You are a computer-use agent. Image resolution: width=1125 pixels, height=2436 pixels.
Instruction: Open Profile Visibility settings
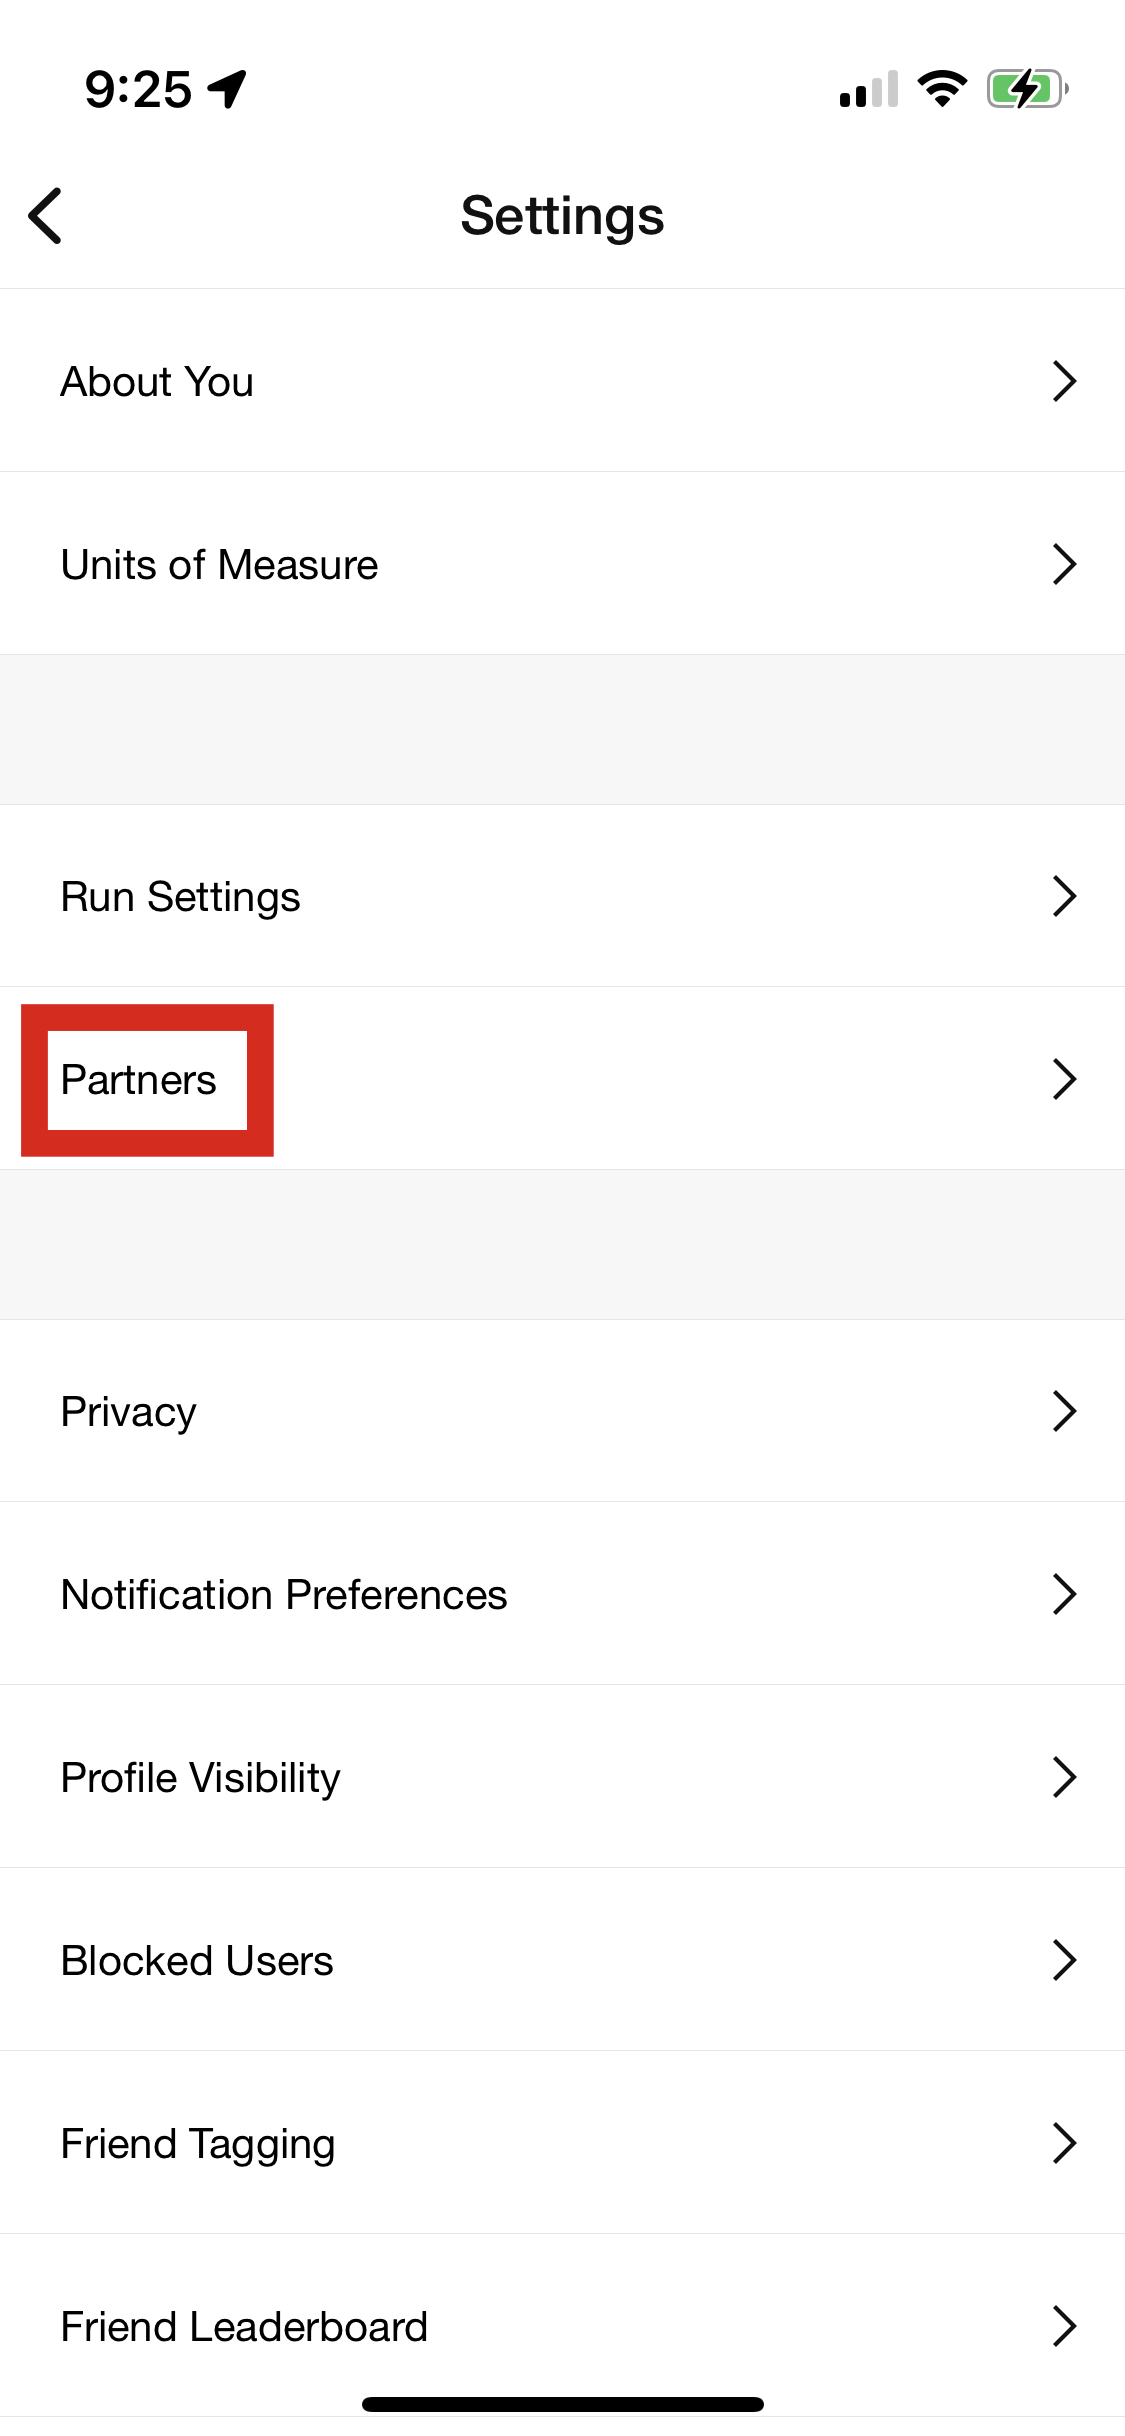coord(200,1777)
